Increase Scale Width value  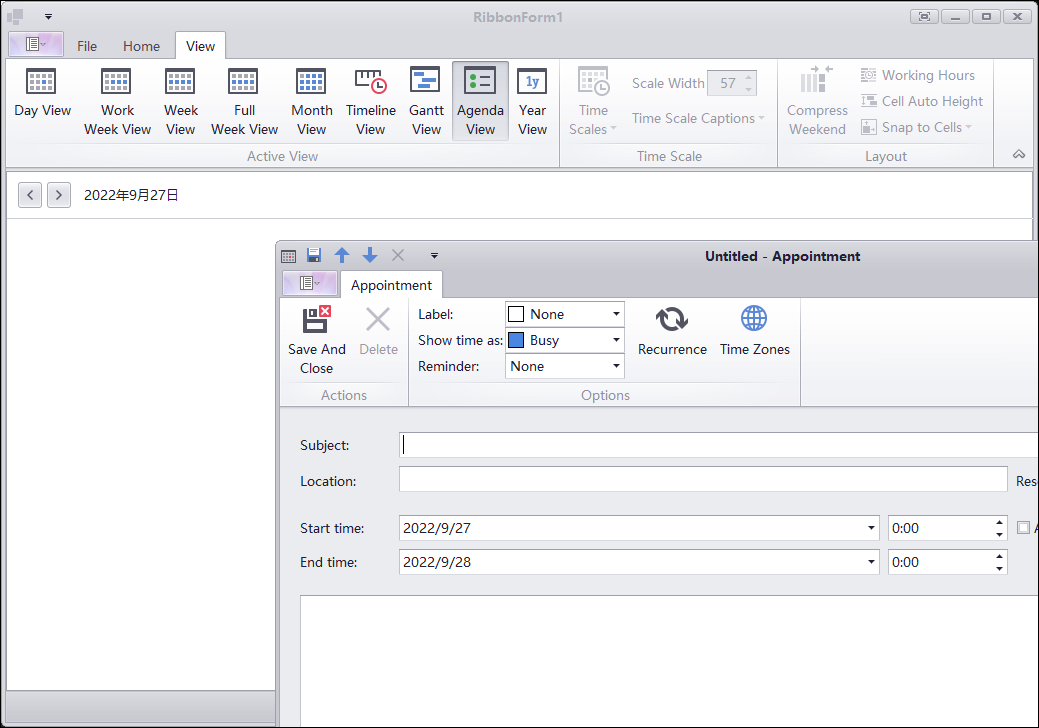[x=749, y=78]
